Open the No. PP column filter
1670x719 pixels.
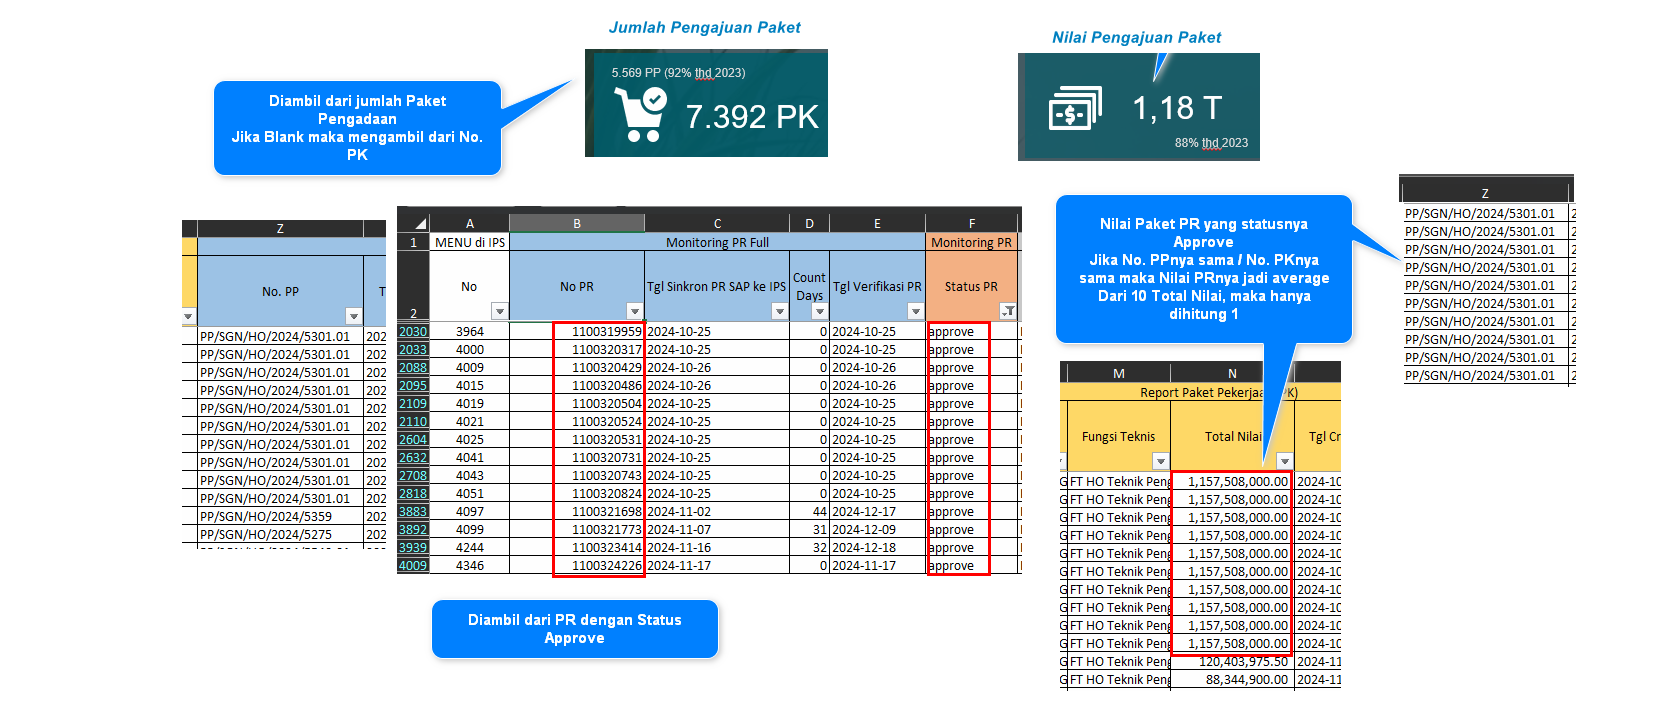(x=352, y=316)
